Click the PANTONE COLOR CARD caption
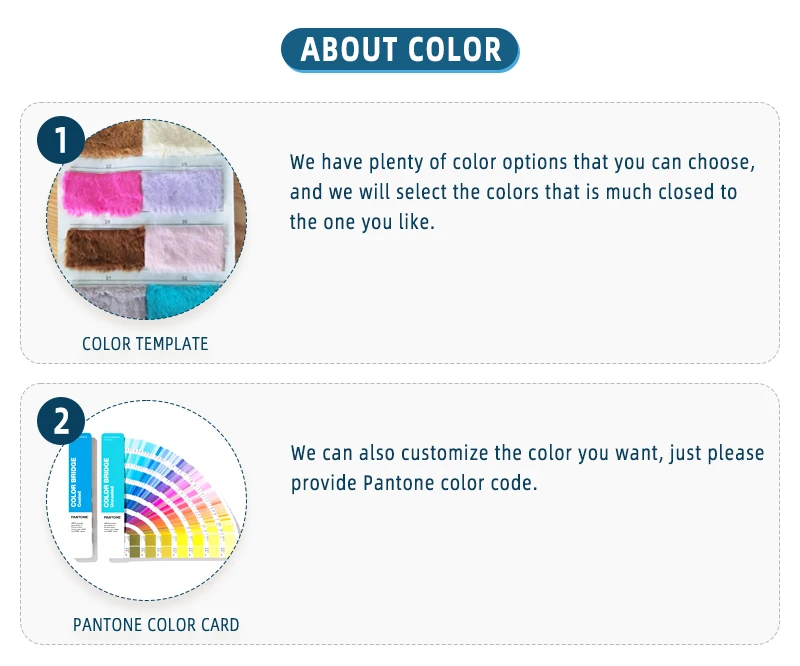 (x=156, y=625)
